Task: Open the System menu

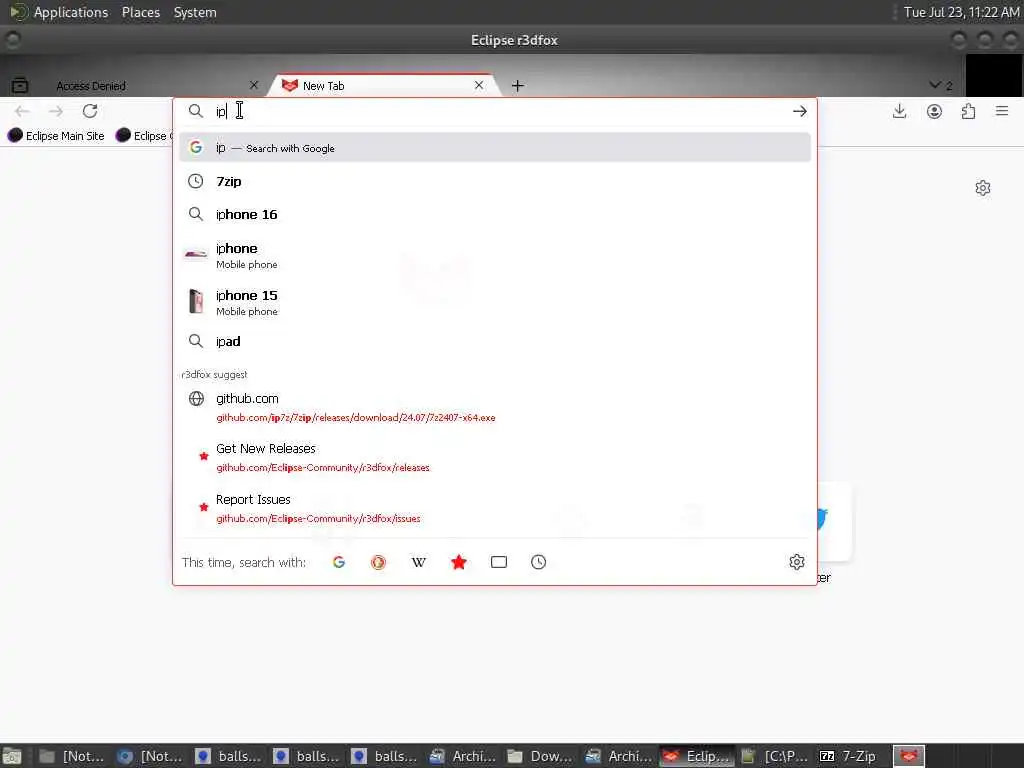Action: 195,12
